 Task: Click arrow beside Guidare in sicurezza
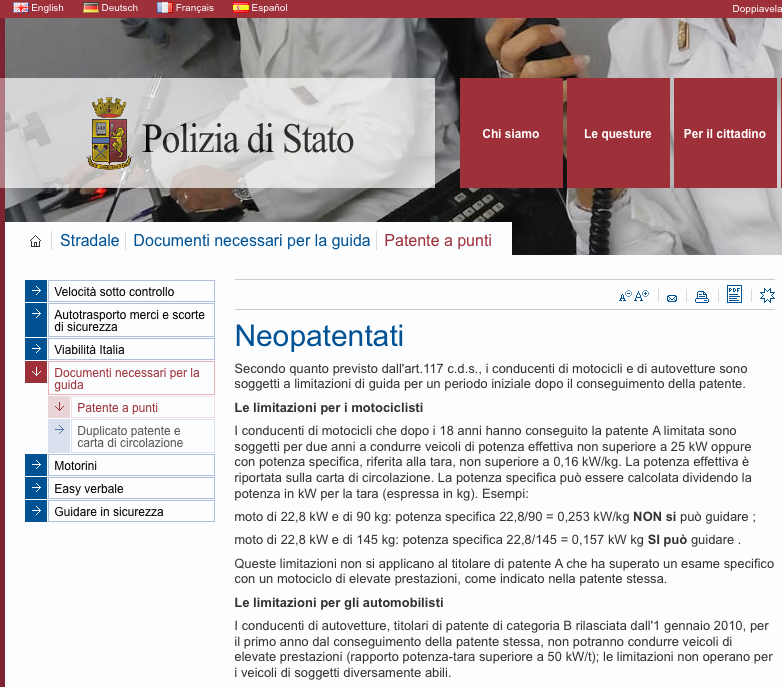tap(36, 511)
